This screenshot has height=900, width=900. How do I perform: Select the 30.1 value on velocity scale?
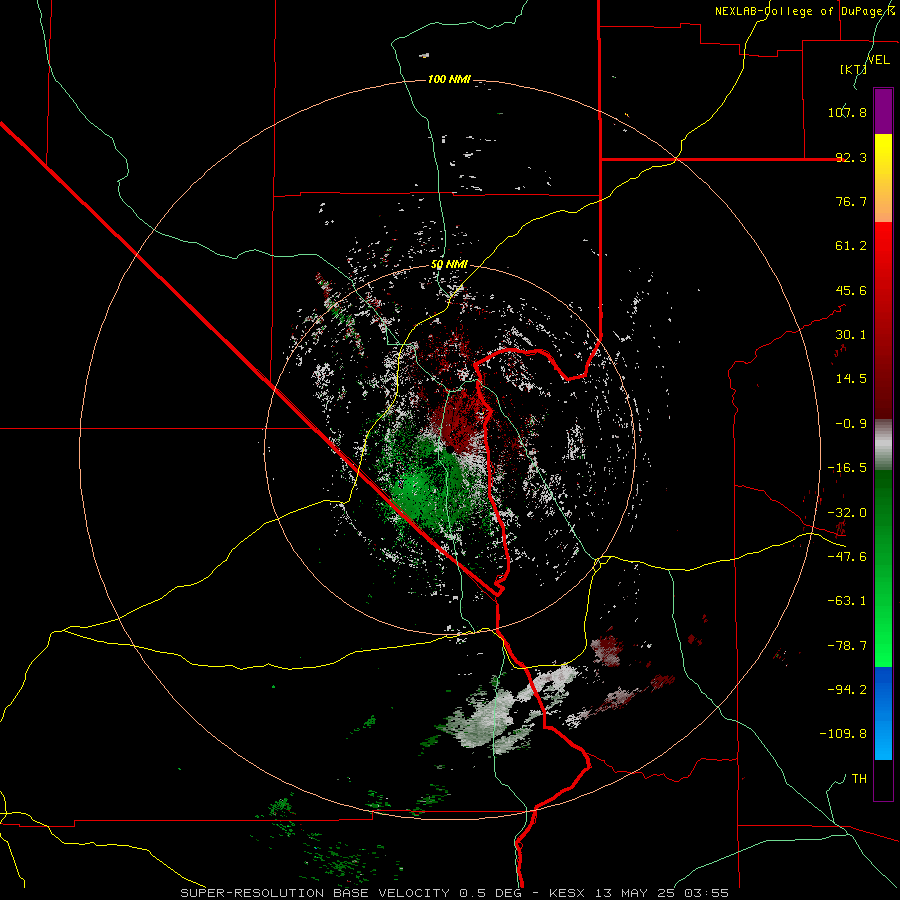point(851,335)
